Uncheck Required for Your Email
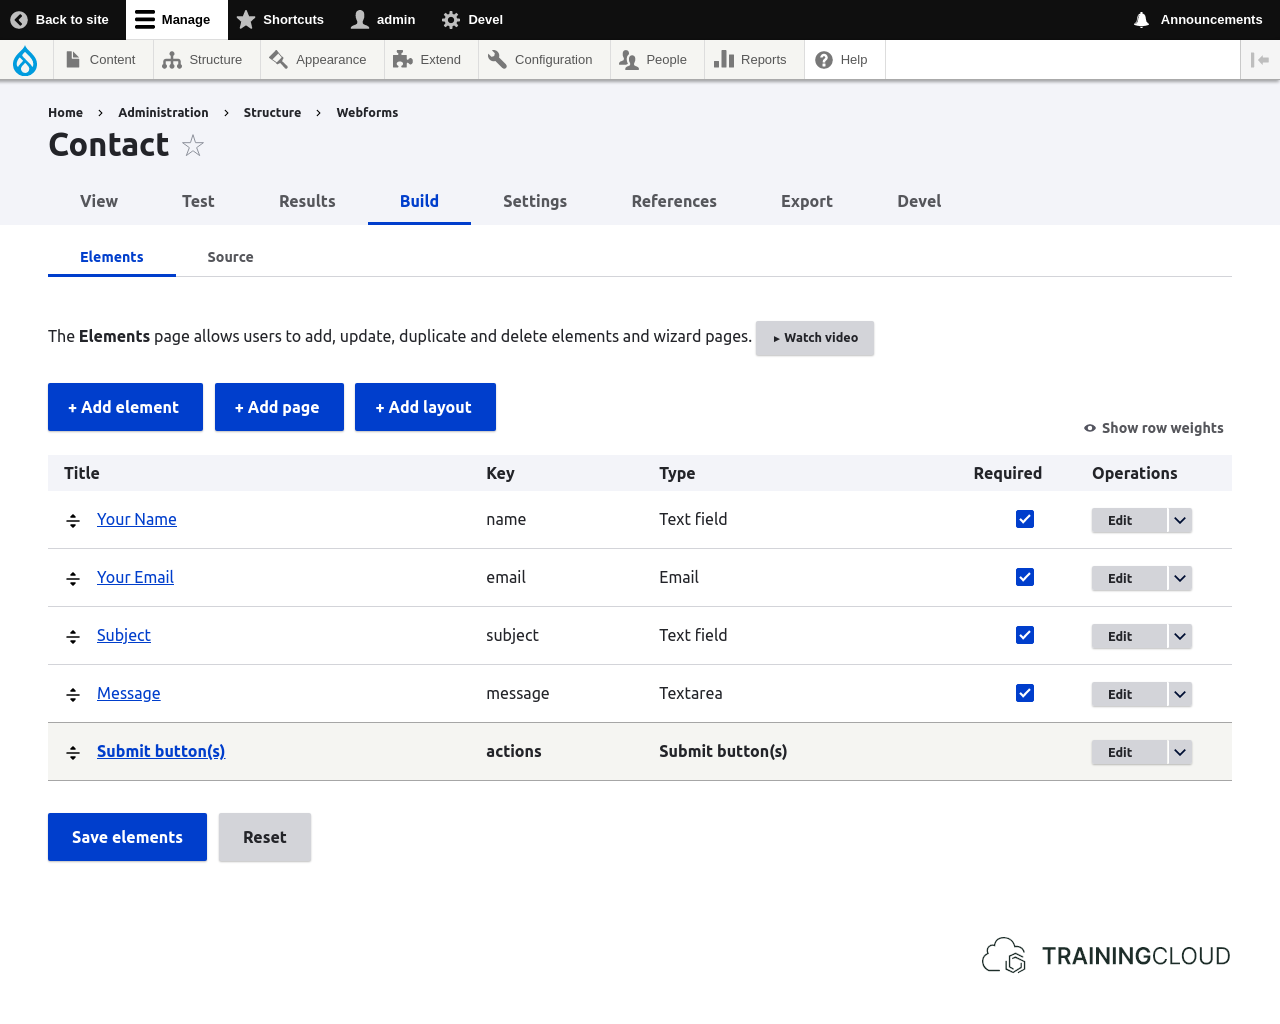 [x=1025, y=577]
